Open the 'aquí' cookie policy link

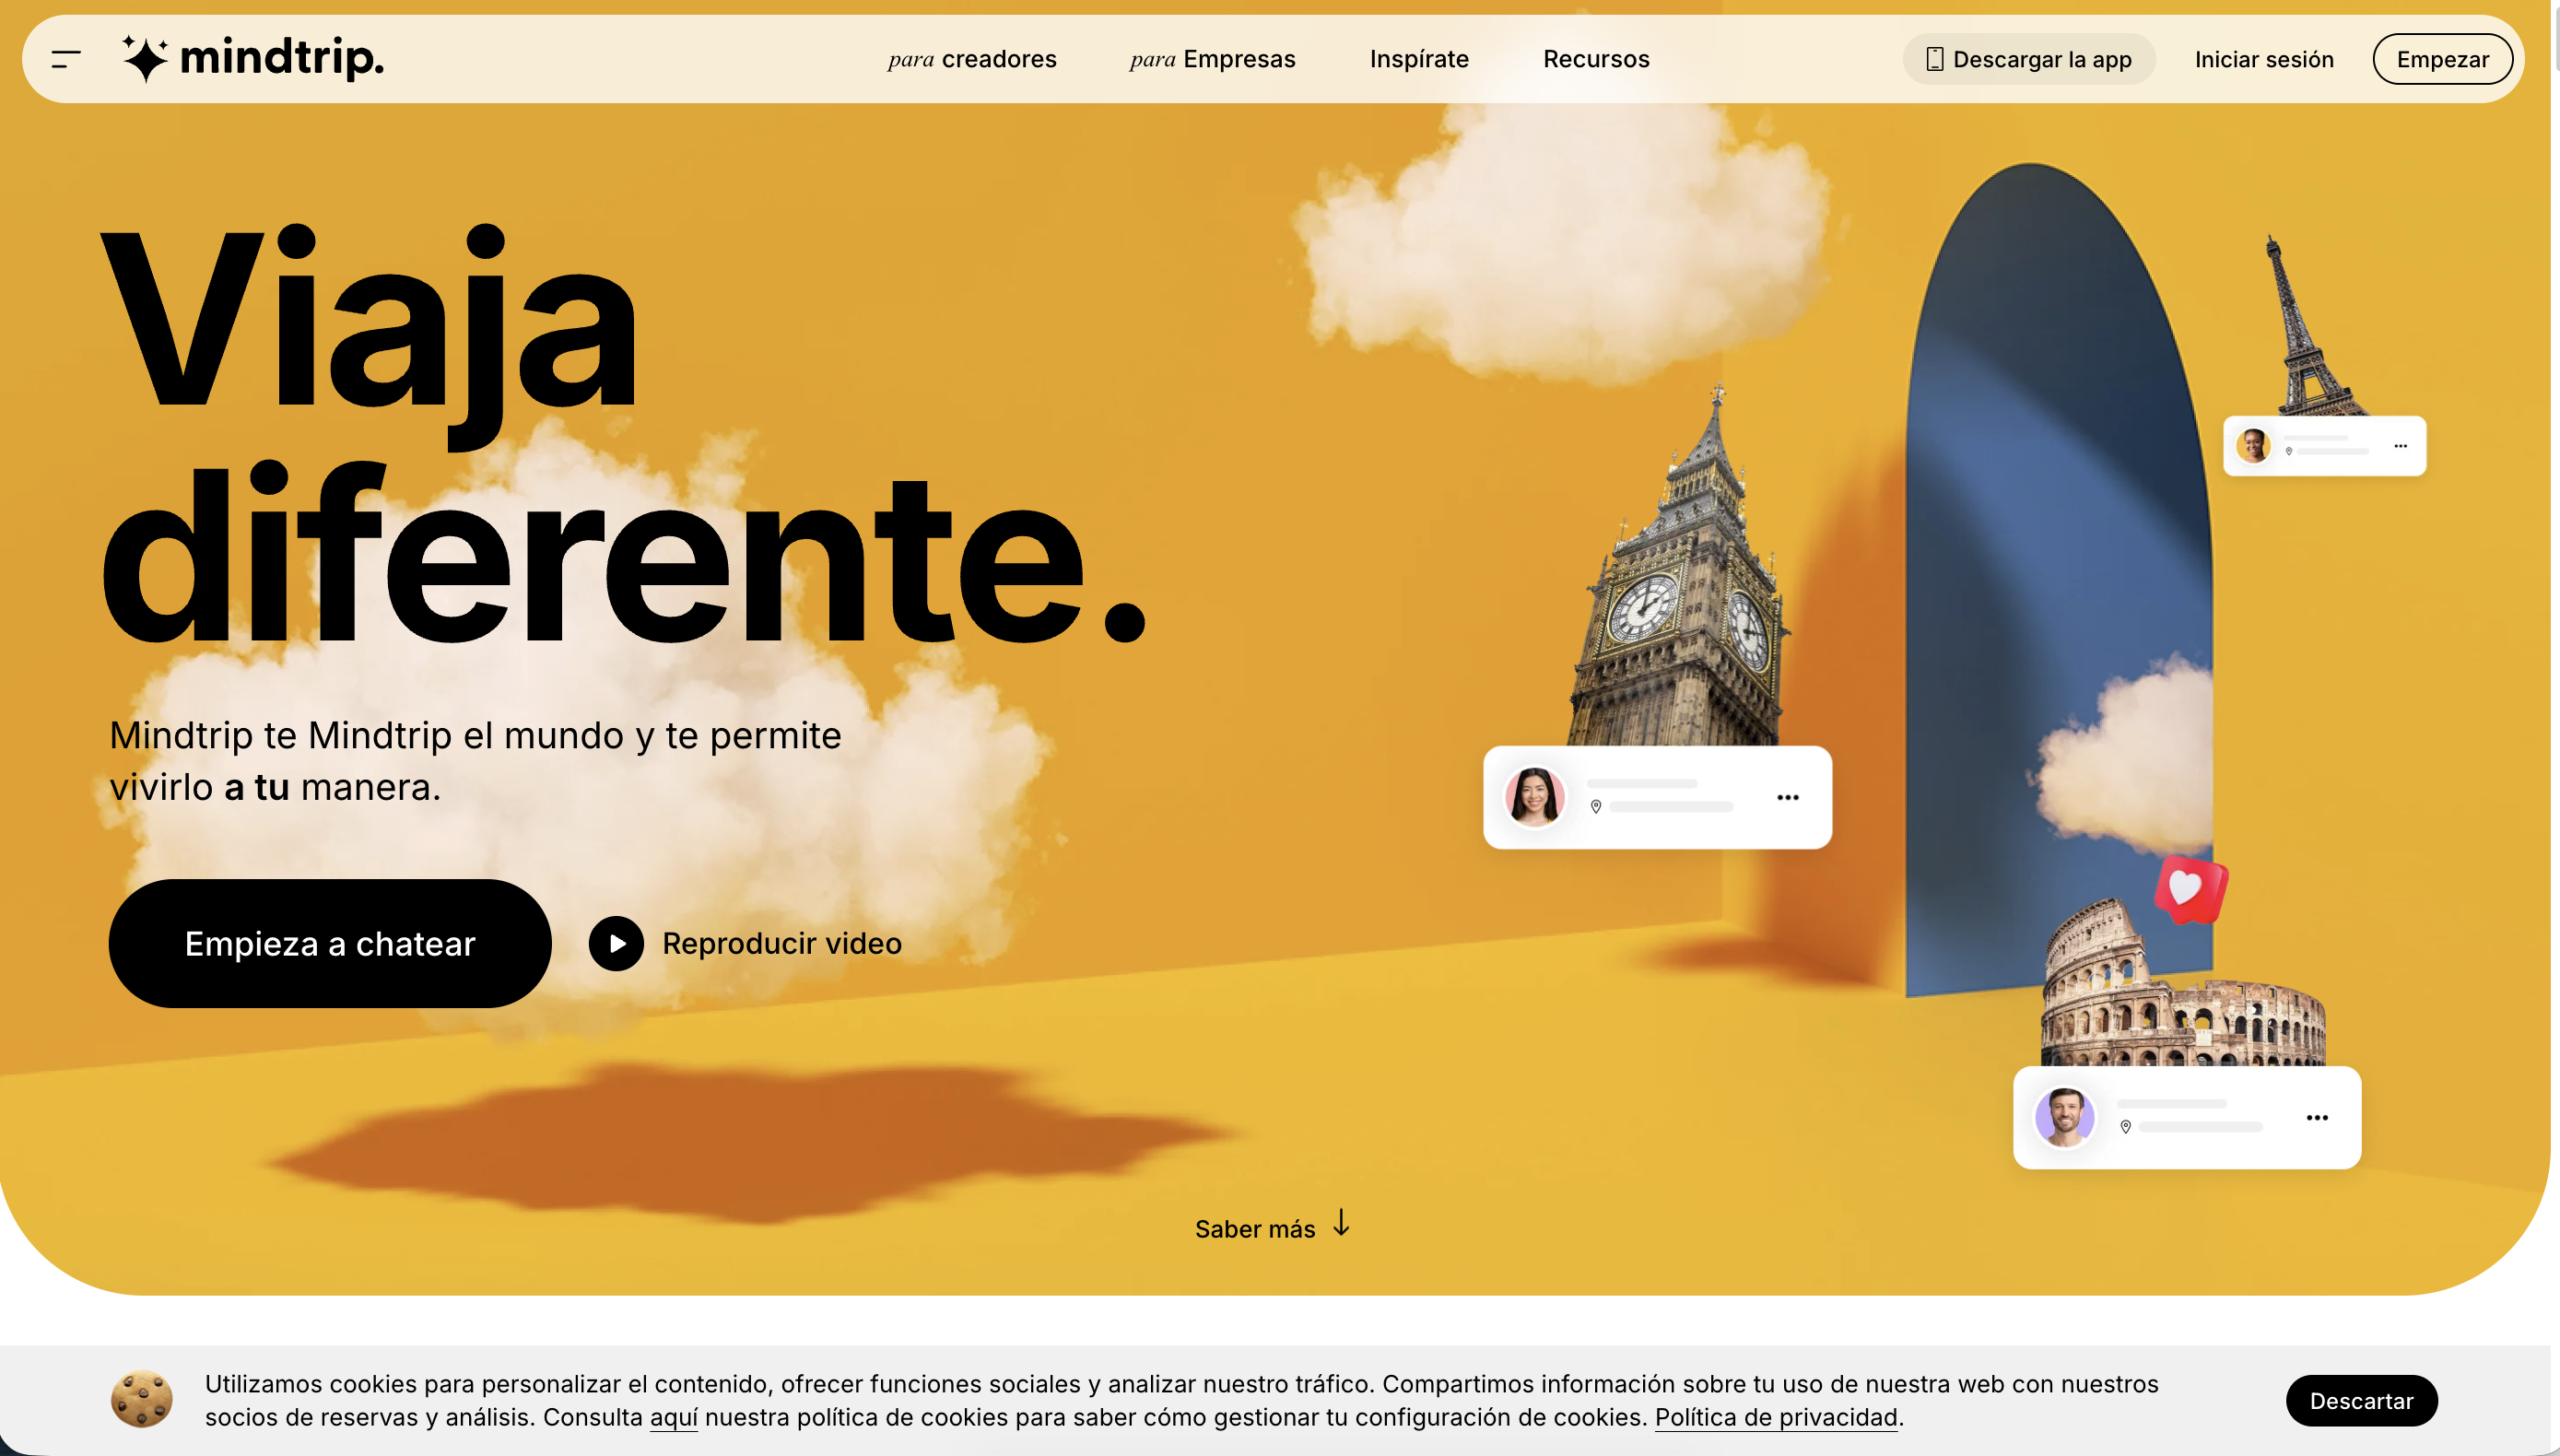[674, 1417]
